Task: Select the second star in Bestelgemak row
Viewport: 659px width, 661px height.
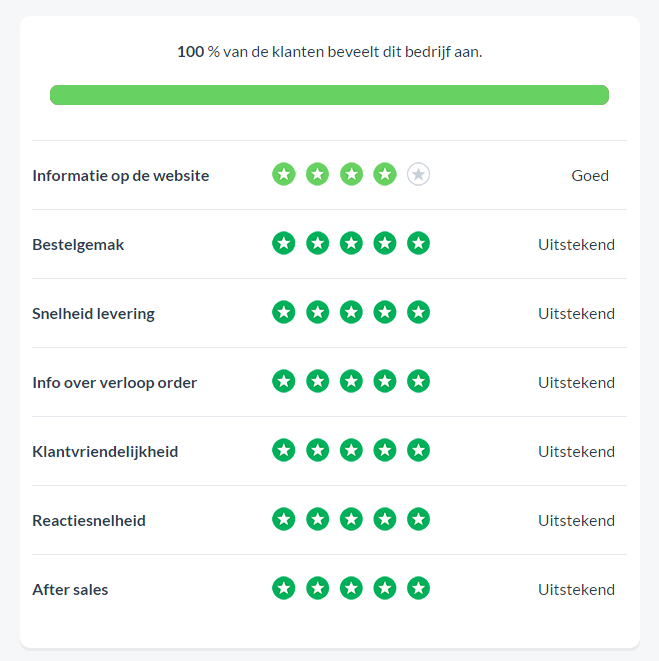Action: coord(317,243)
